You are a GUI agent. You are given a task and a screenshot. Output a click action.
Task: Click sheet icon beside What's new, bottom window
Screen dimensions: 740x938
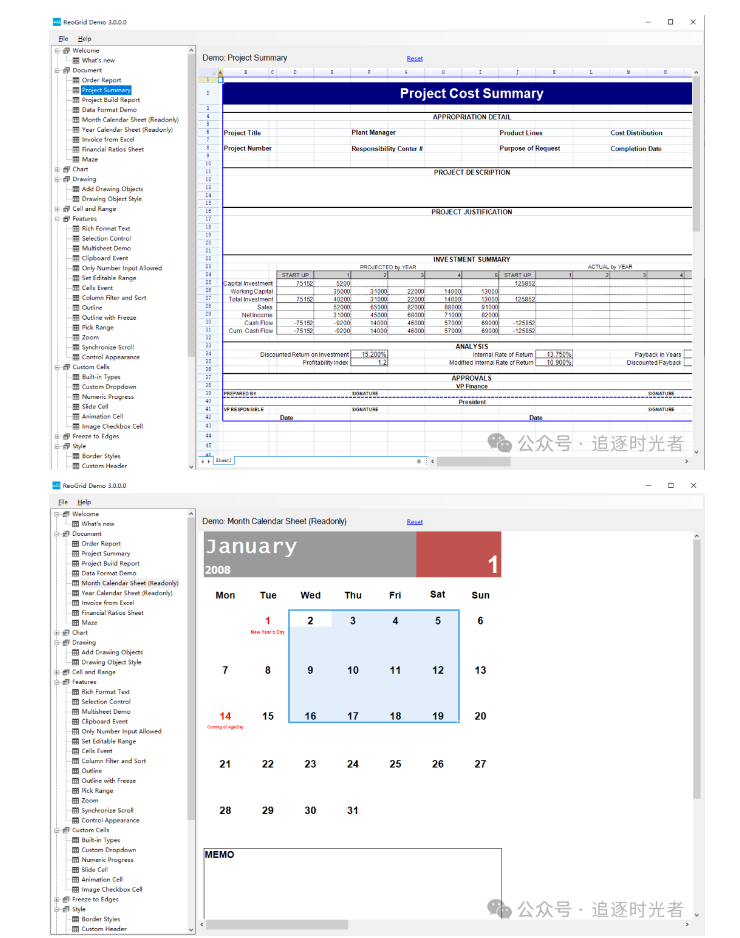point(75,523)
